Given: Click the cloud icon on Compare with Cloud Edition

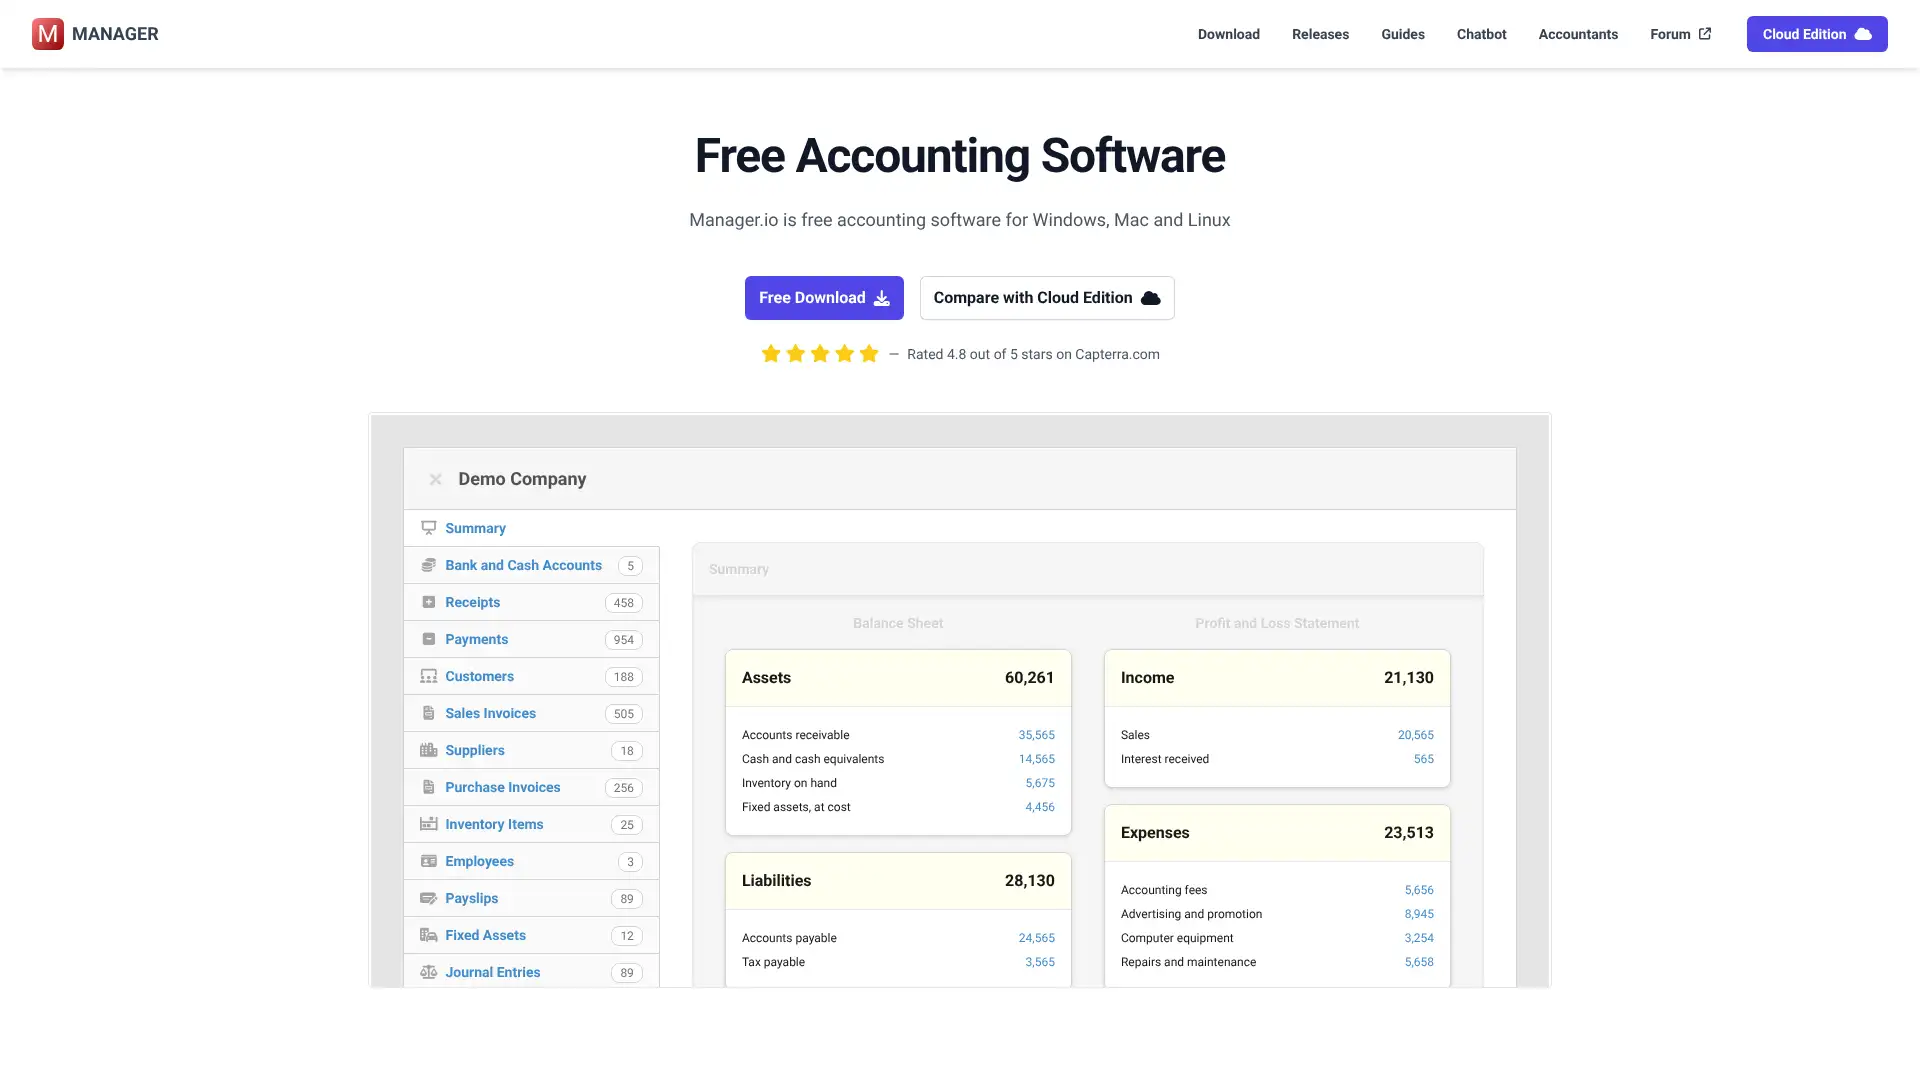Looking at the screenshot, I should tap(1151, 298).
